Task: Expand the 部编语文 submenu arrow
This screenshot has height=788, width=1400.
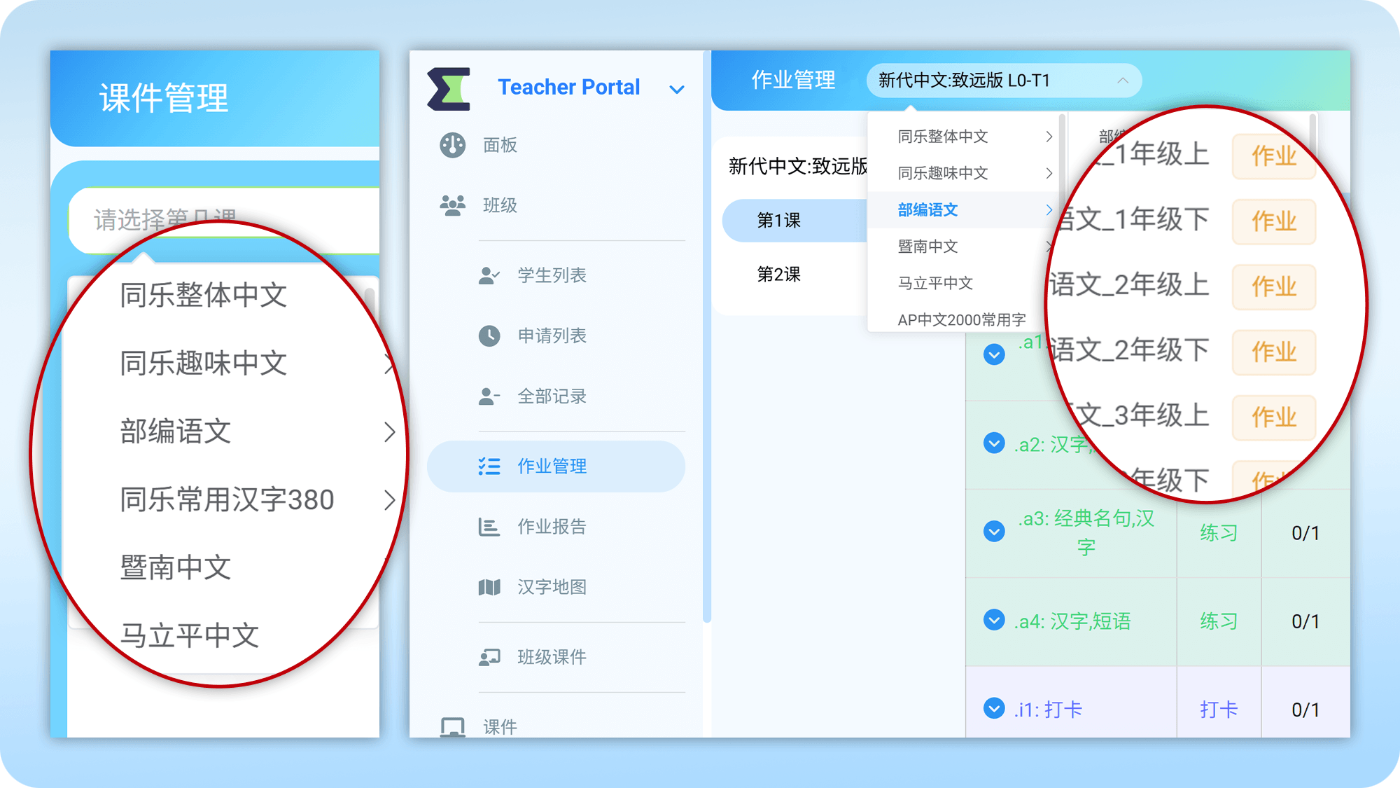Action: 1050,209
